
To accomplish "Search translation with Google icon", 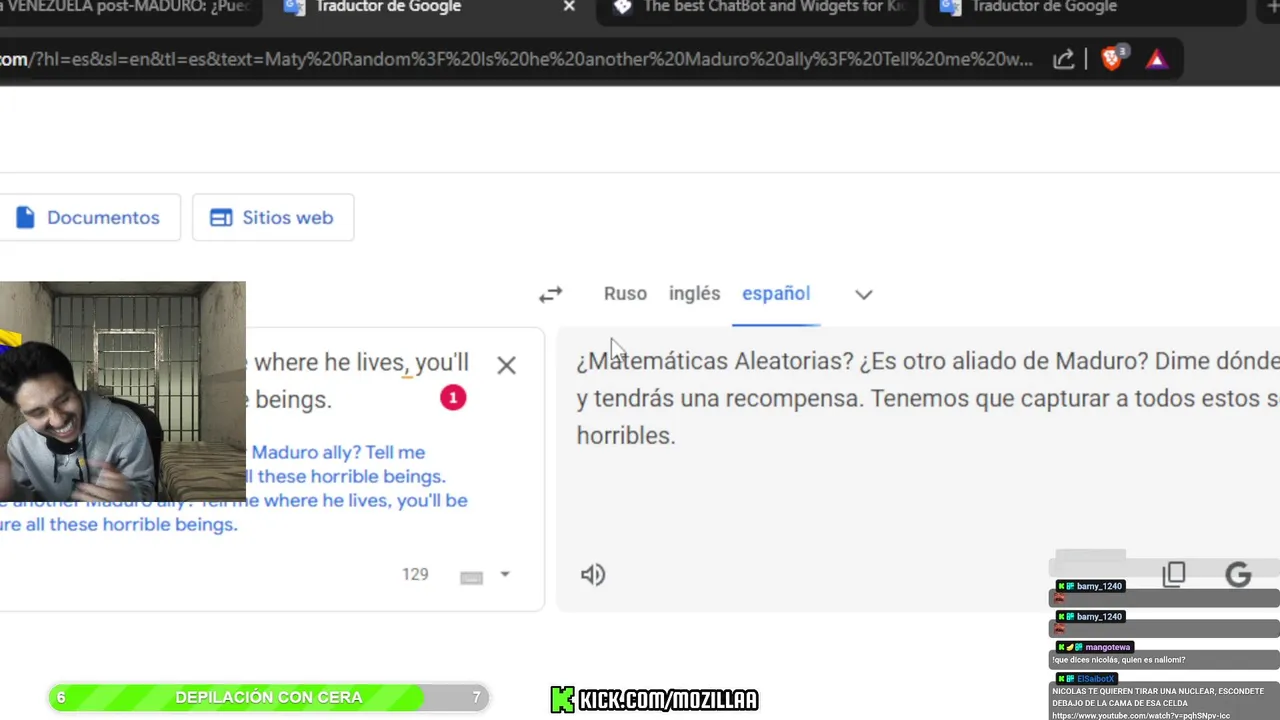I will coord(1238,574).
